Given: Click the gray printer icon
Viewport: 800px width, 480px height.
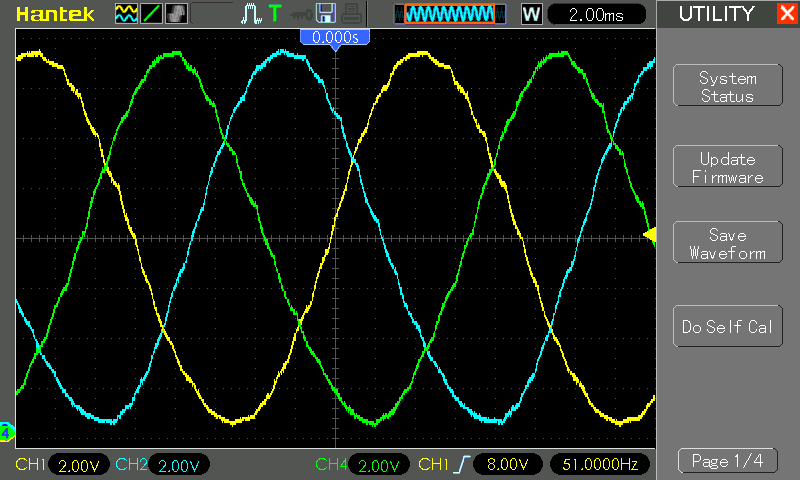Looking at the screenshot, I should click(x=351, y=14).
